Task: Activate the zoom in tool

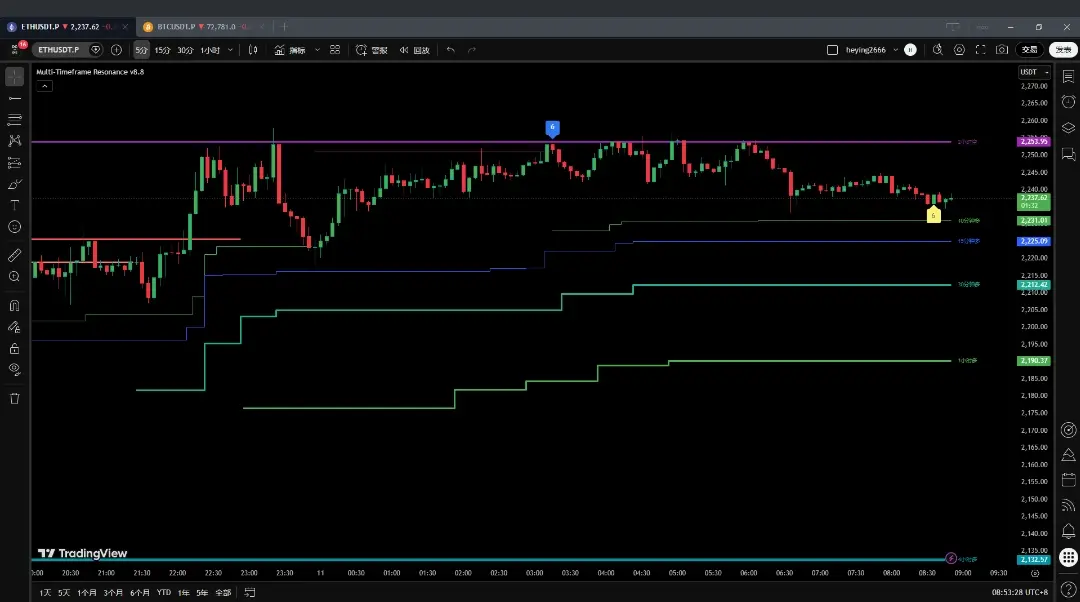Action: pyautogui.click(x=14, y=276)
